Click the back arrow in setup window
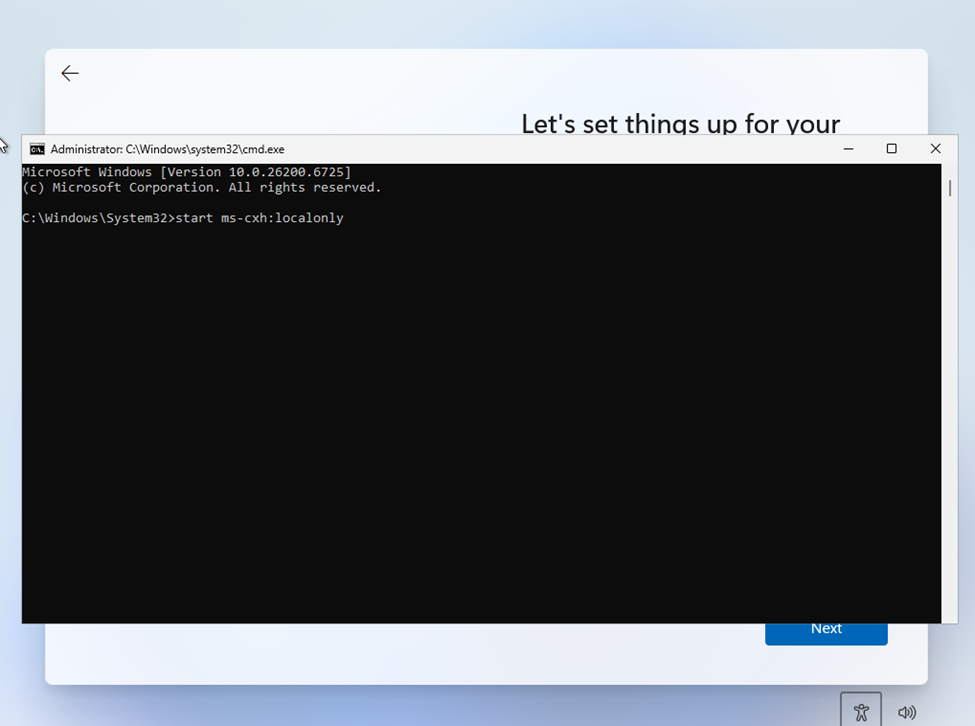The height and width of the screenshot is (726, 975). [70, 73]
